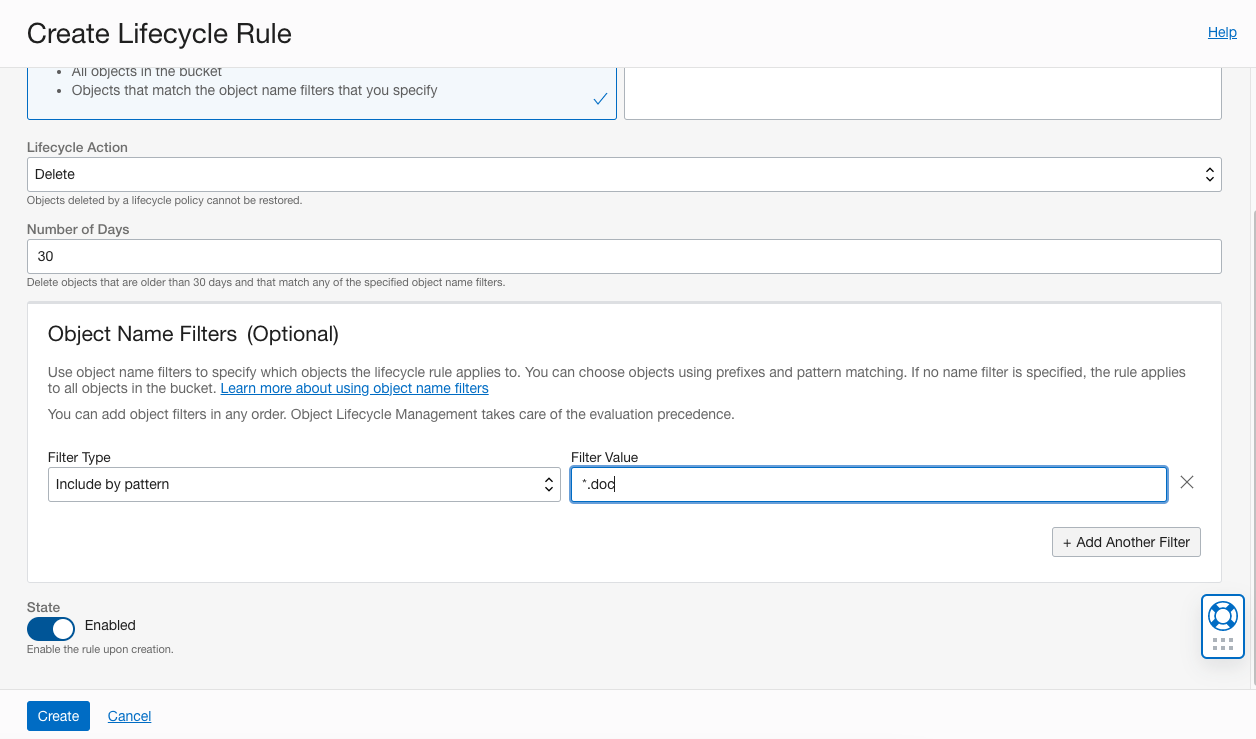This screenshot has height=739, width=1256.
Task: Select the objects matching filters card
Action: 321,94
